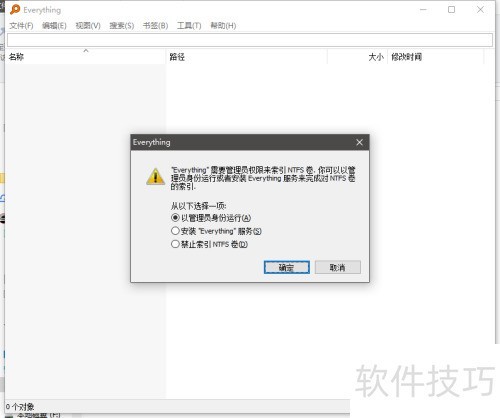Open the 工具(T) menu

(x=189, y=26)
